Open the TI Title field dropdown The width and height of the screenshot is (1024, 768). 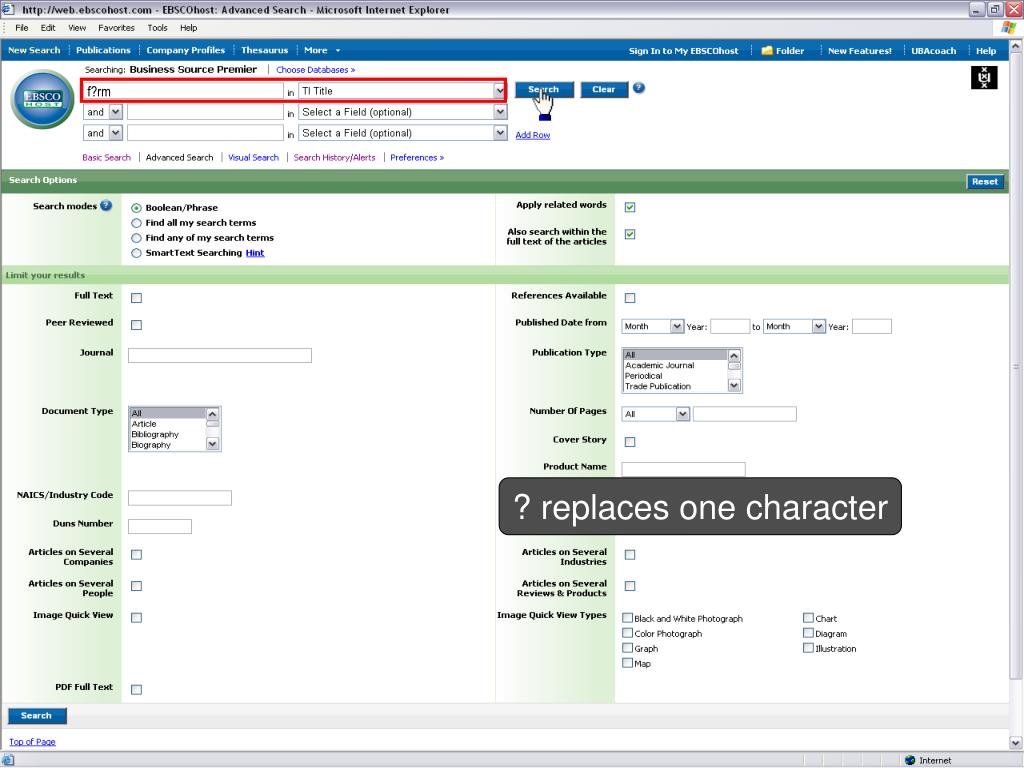click(500, 91)
